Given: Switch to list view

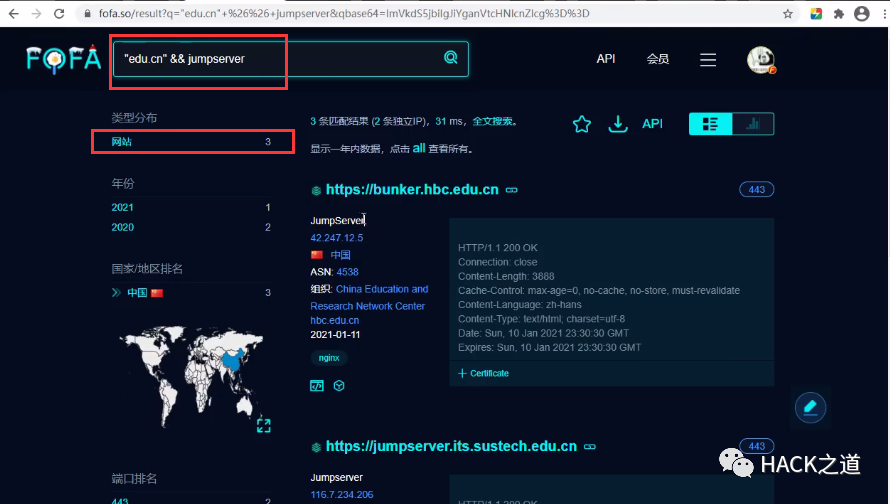Looking at the screenshot, I should tap(710, 124).
